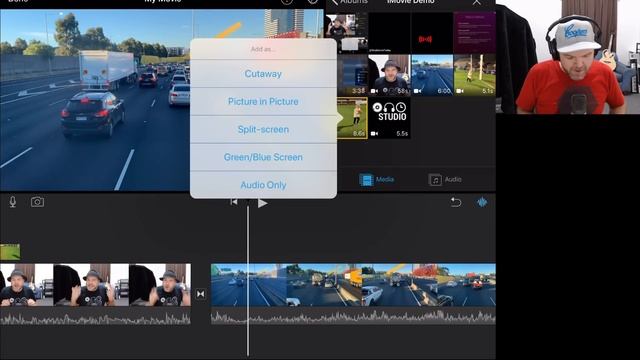Play the movie preview
This screenshot has width=640, height=360.
click(262, 203)
